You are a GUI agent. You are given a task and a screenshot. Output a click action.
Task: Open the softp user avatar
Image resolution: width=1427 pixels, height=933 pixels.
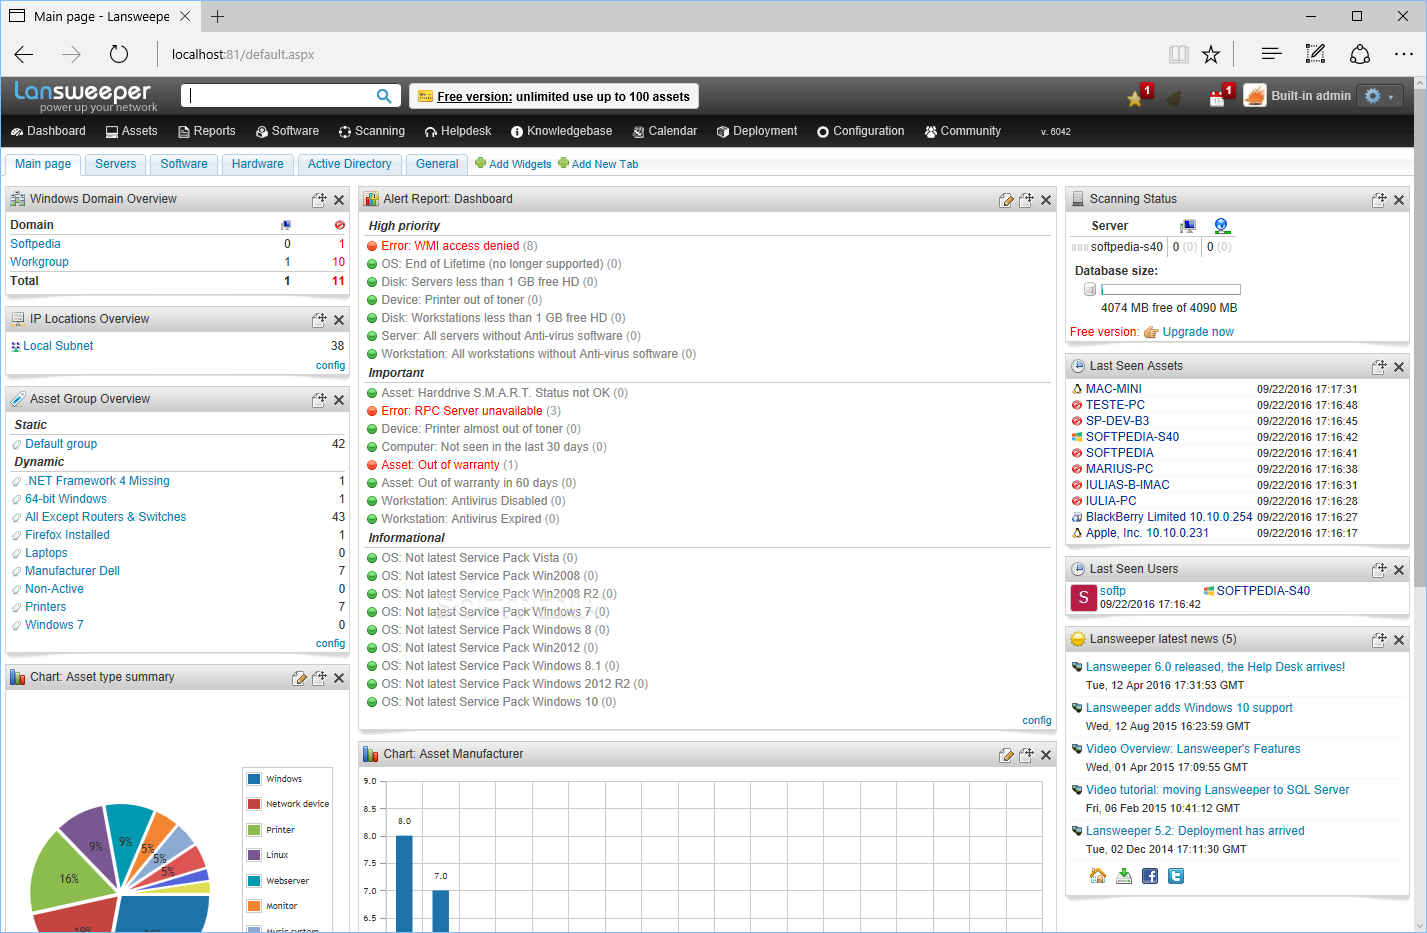(1083, 598)
